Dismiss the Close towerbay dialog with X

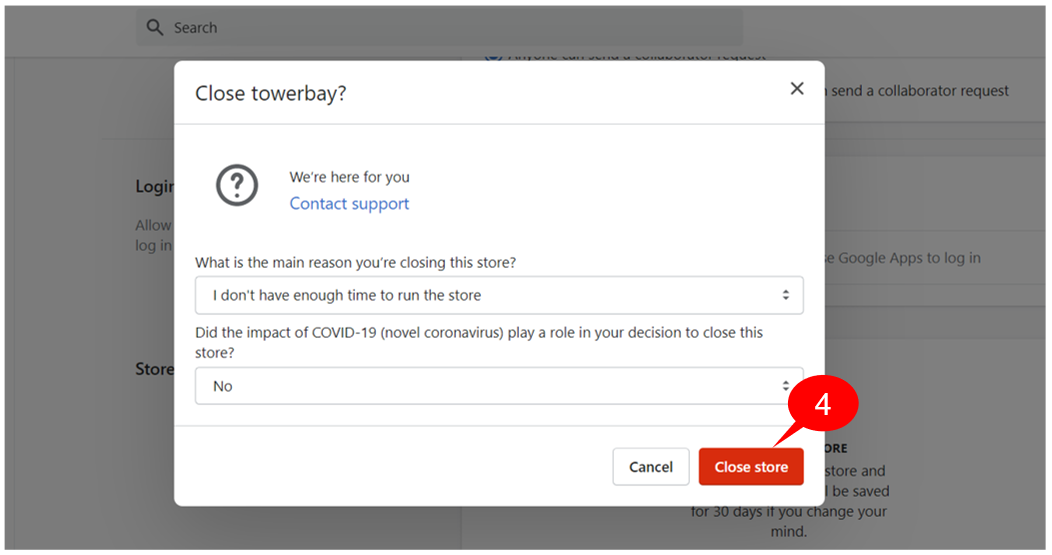pos(796,89)
